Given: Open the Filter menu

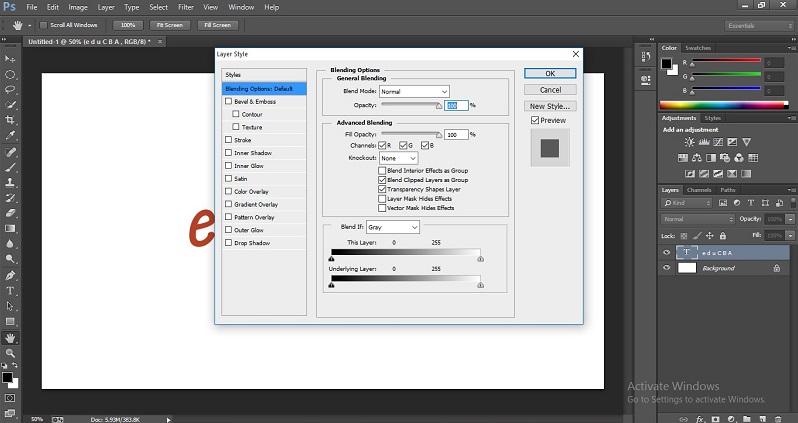Looking at the screenshot, I should point(186,7).
